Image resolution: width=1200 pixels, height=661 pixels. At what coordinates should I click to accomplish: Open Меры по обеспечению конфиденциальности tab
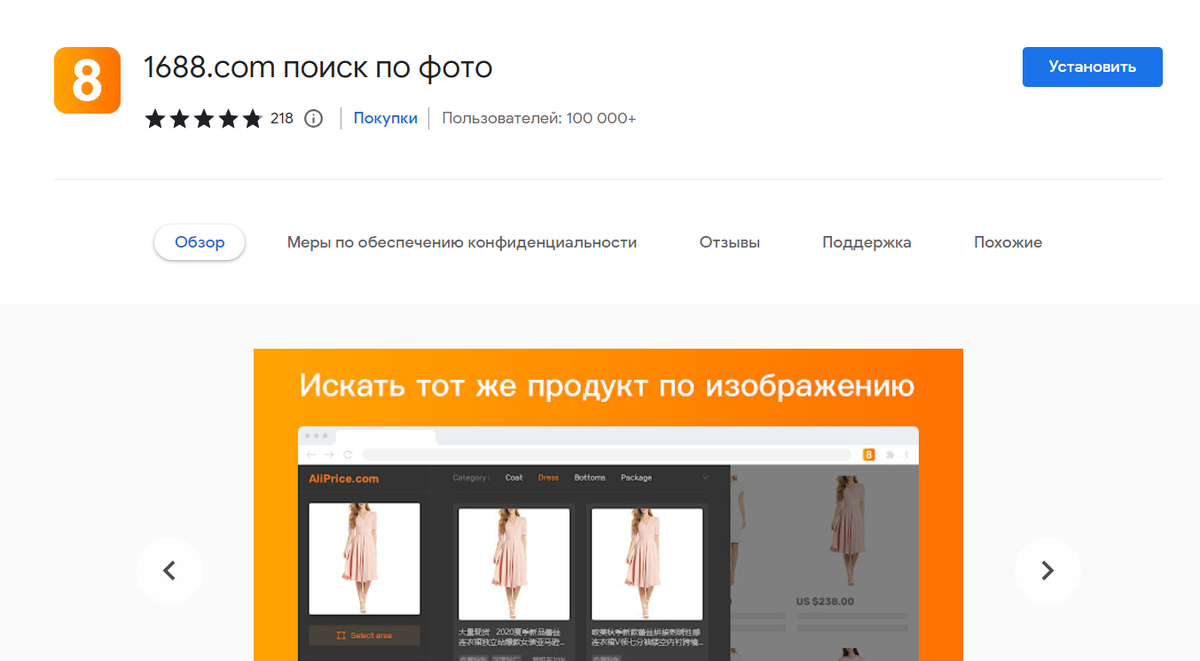(x=462, y=242)
